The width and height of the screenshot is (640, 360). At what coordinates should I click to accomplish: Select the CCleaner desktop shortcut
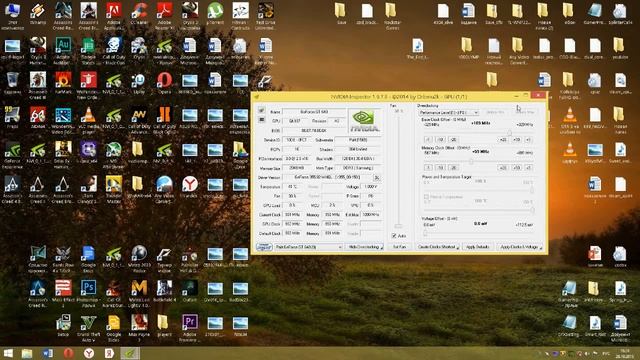coord(139,15)
